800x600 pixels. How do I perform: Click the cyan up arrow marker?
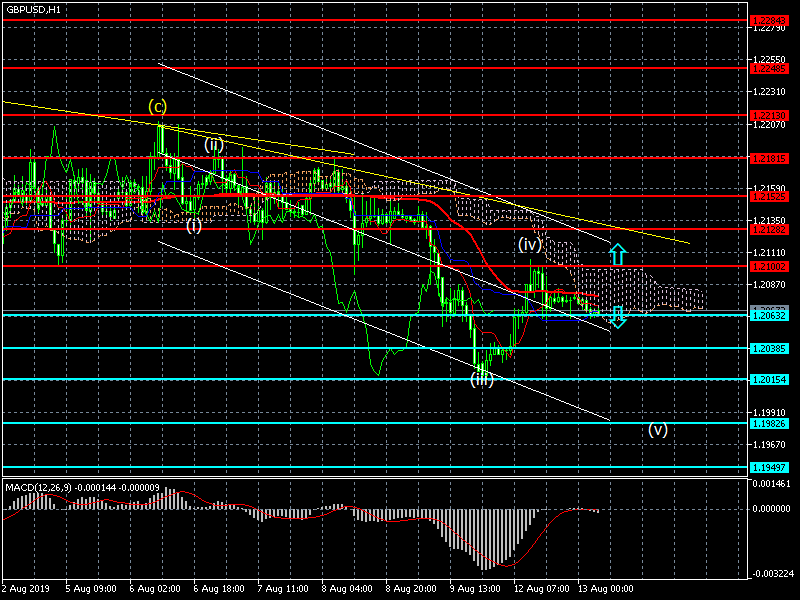coord(618,254)
